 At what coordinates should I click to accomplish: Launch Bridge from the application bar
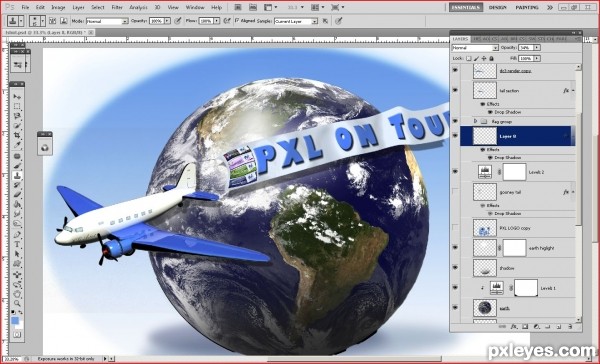(238, 7)
